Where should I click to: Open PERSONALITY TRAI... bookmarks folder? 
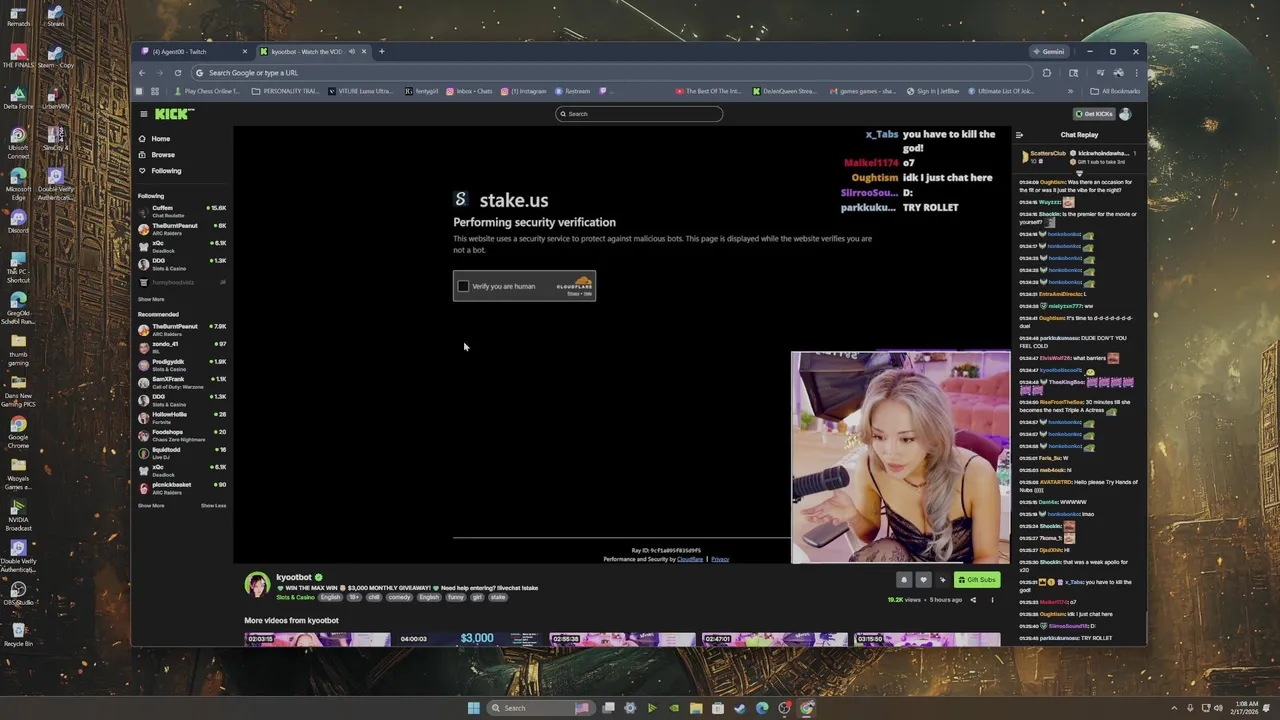[x=285, y=91]
